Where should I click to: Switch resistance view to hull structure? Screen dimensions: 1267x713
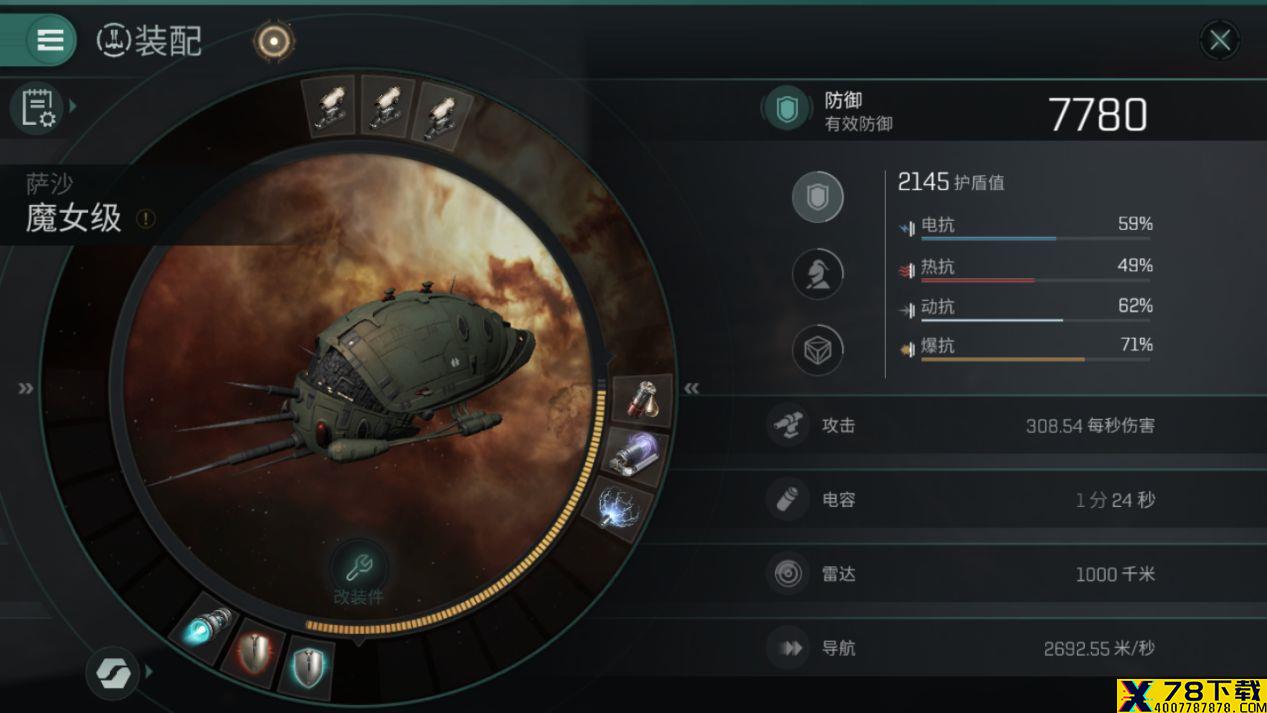(x=818, y=350)
